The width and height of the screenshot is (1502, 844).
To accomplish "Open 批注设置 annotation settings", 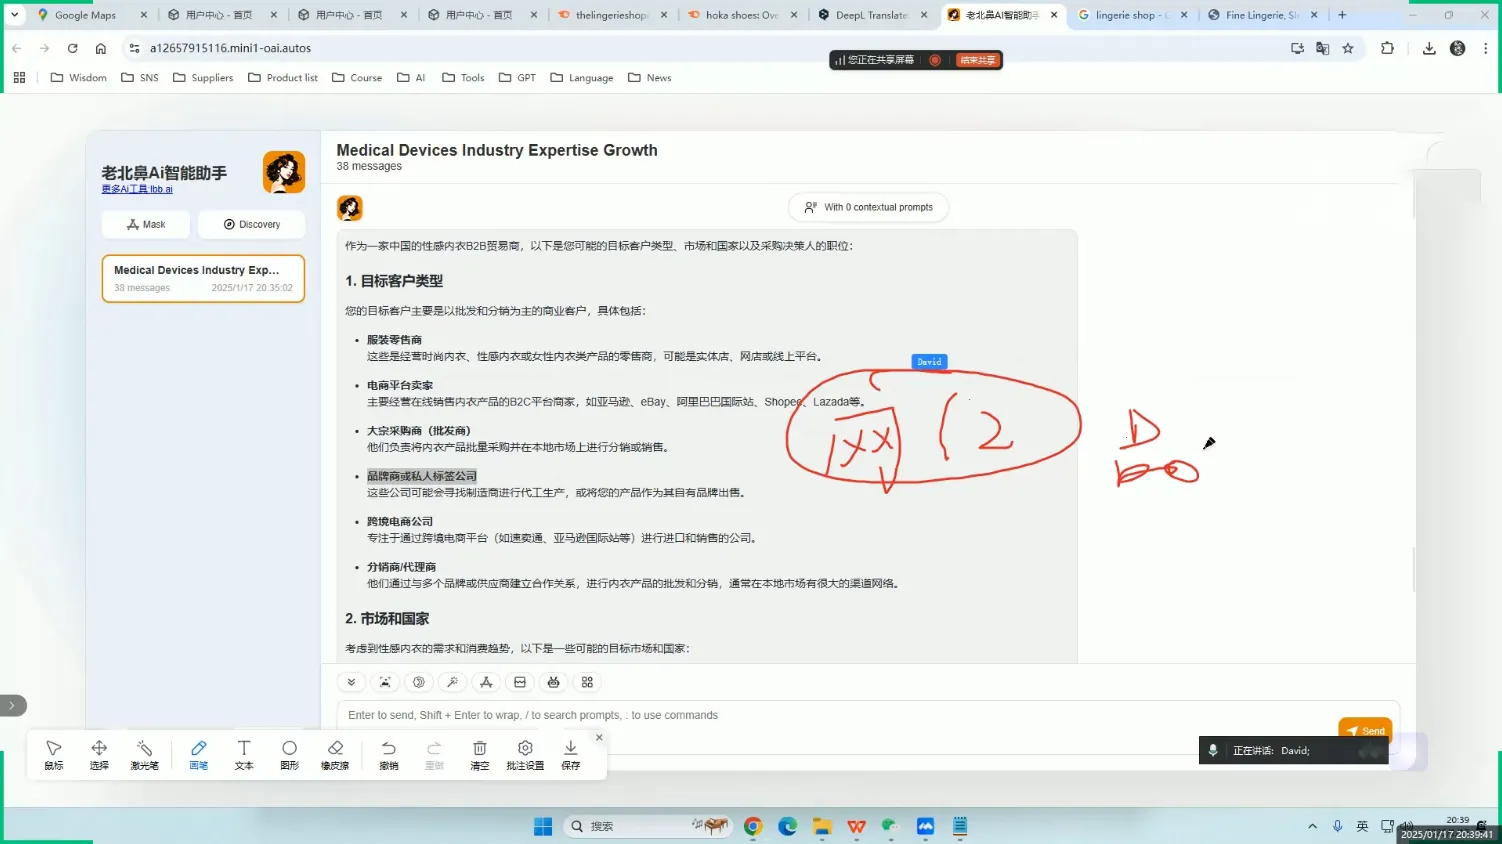I will [524, 754].
